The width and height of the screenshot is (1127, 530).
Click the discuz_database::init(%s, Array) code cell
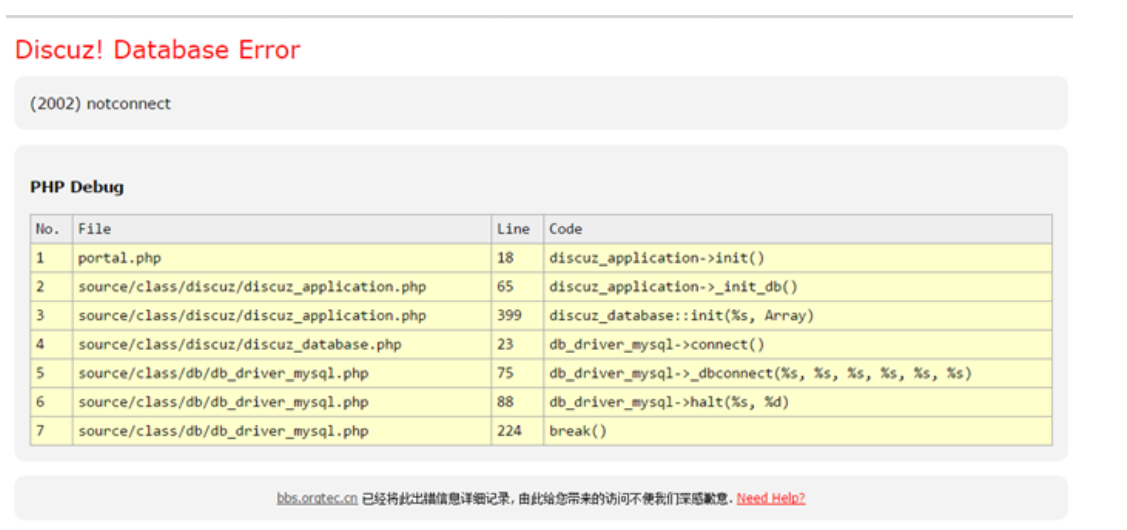pos(681,316)
